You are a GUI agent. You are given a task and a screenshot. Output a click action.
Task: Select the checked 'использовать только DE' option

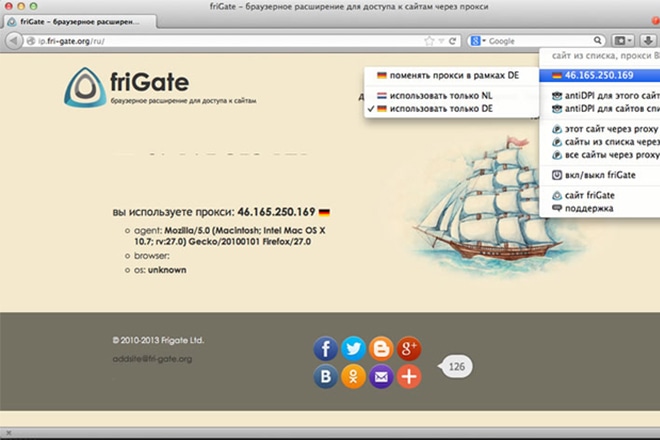tap(441, 108)
